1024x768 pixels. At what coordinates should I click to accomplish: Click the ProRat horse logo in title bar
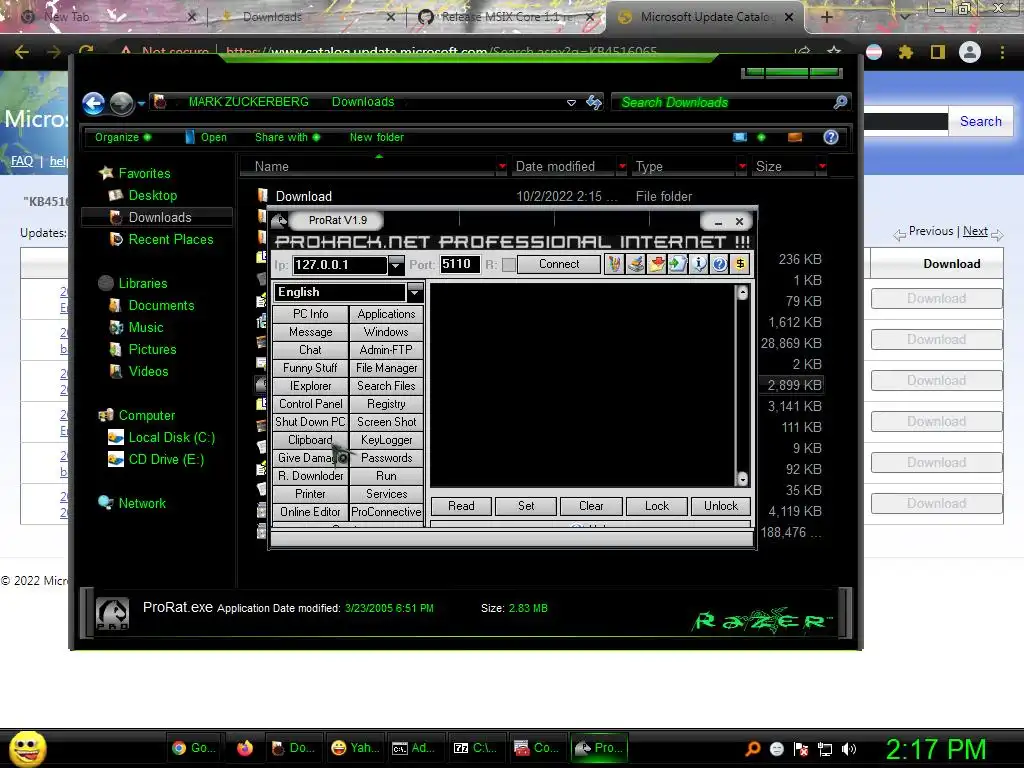(x=280, y=221)
